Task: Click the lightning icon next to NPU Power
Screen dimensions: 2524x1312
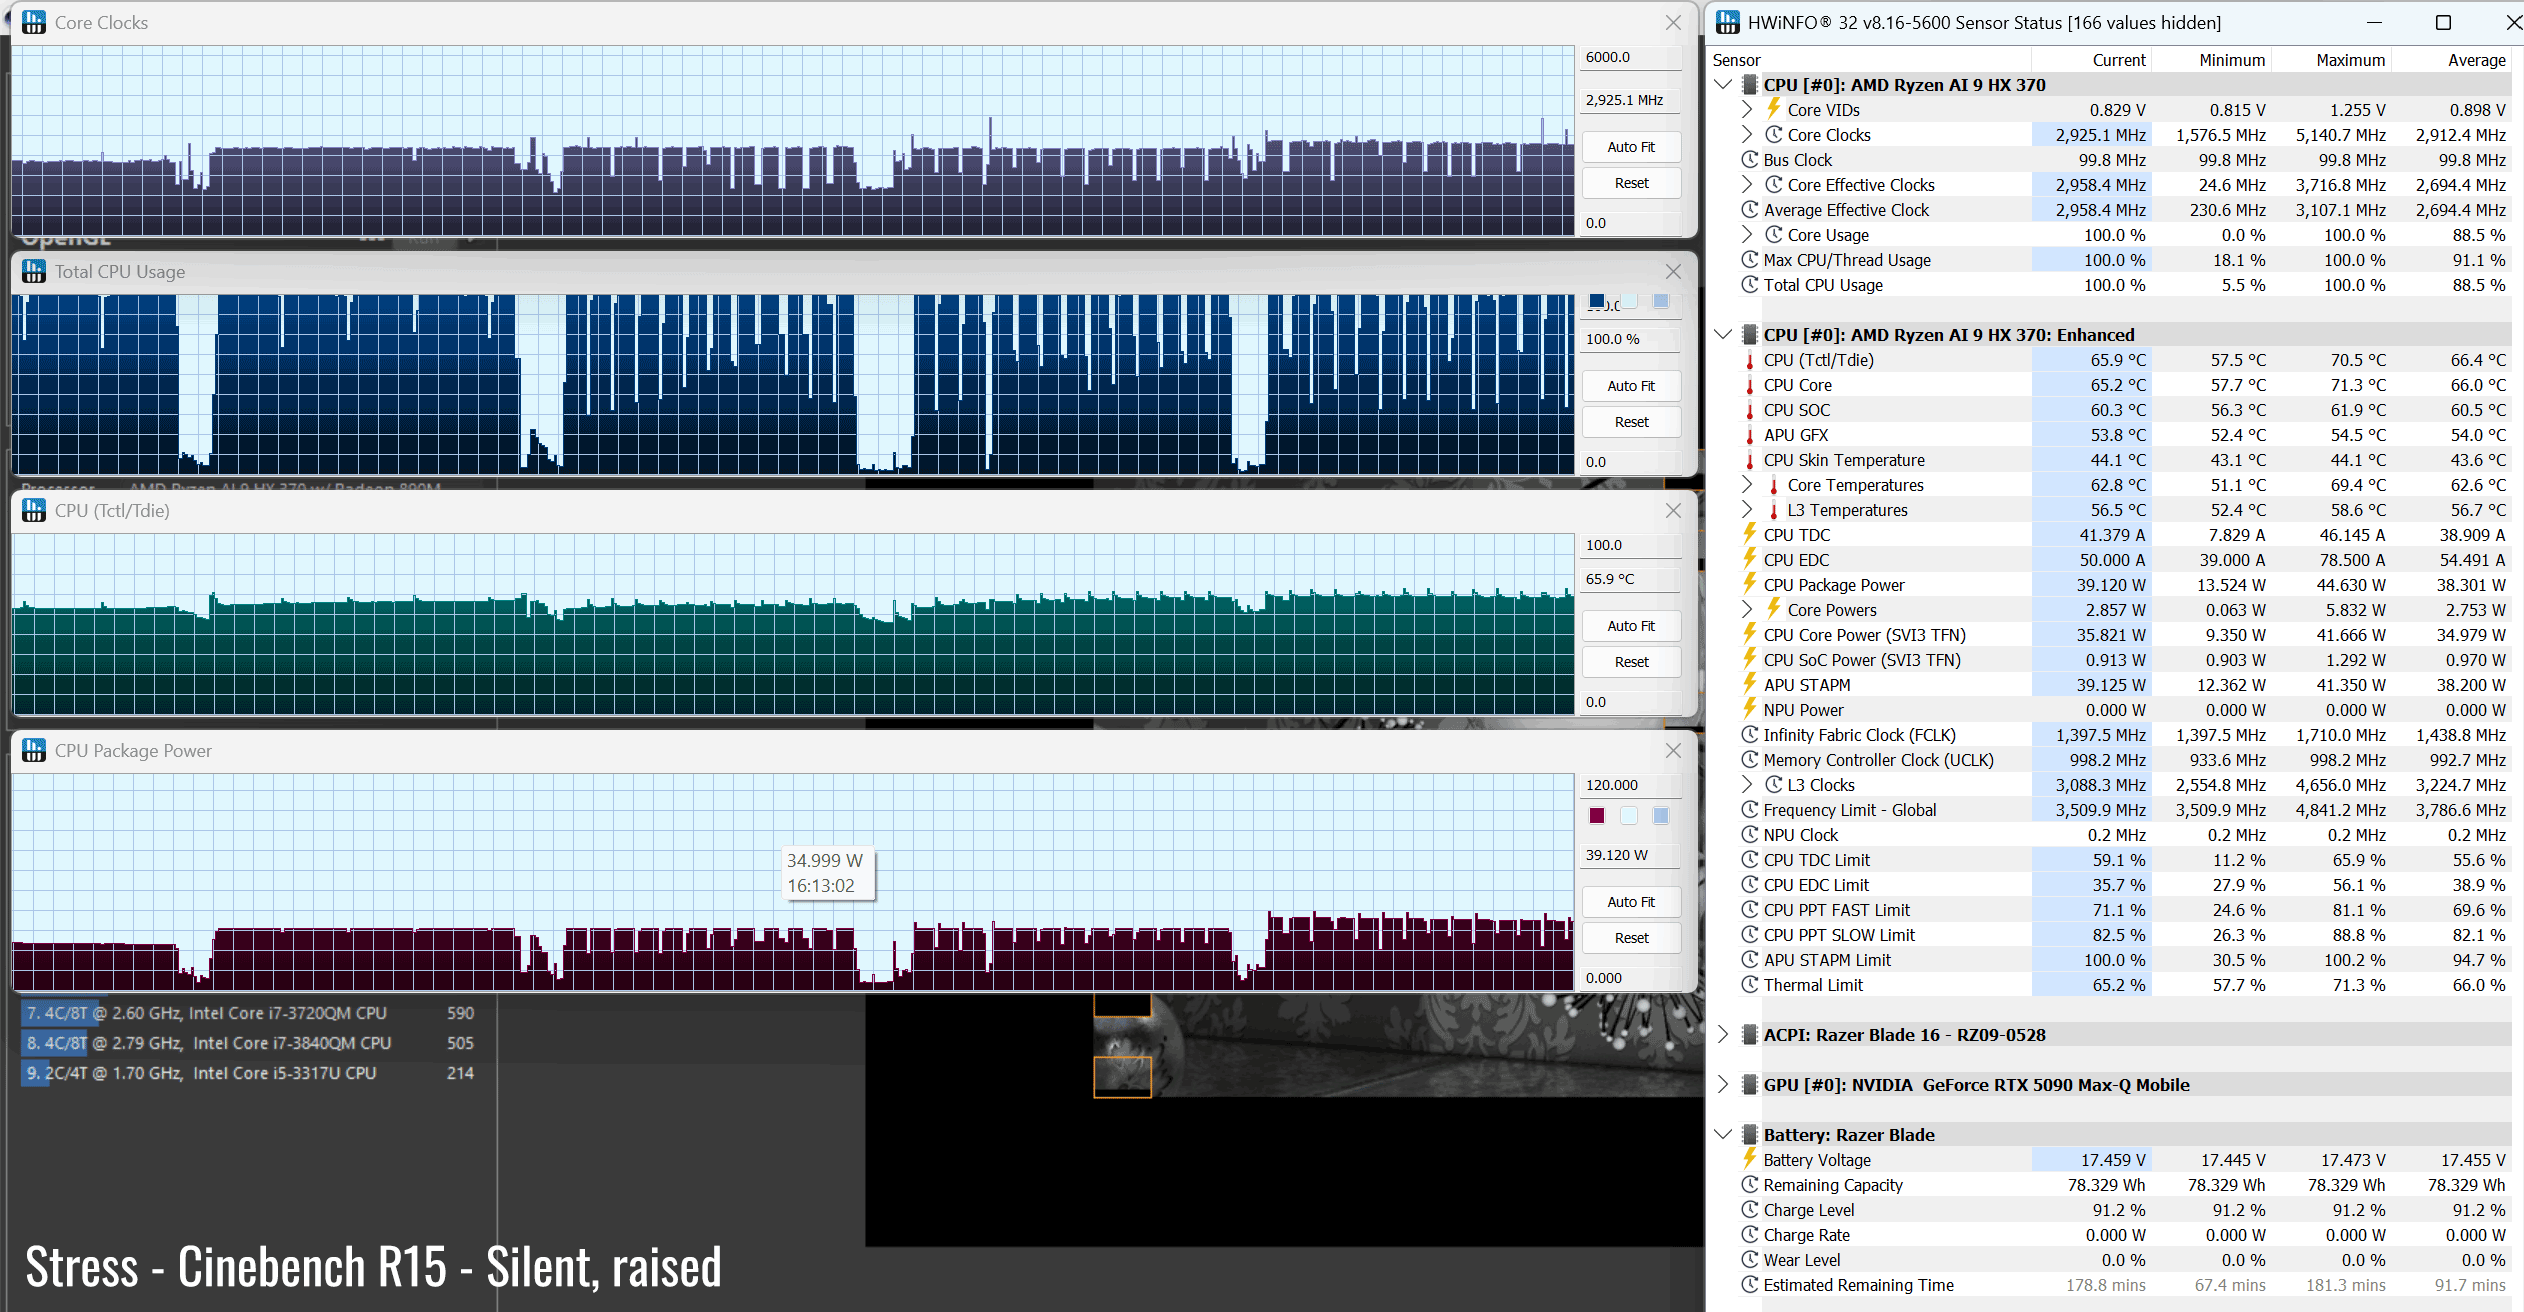Action: tap(1750, 709)
